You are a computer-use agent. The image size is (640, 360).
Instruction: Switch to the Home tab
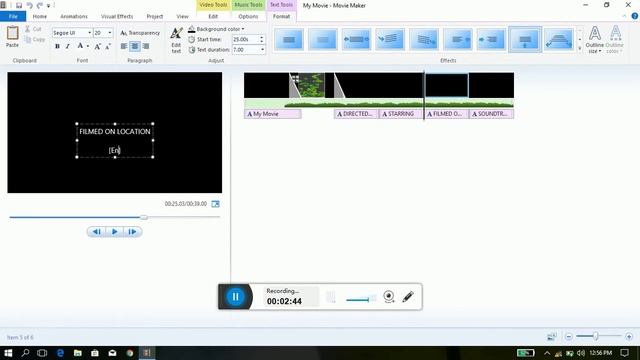pos(40,16)
